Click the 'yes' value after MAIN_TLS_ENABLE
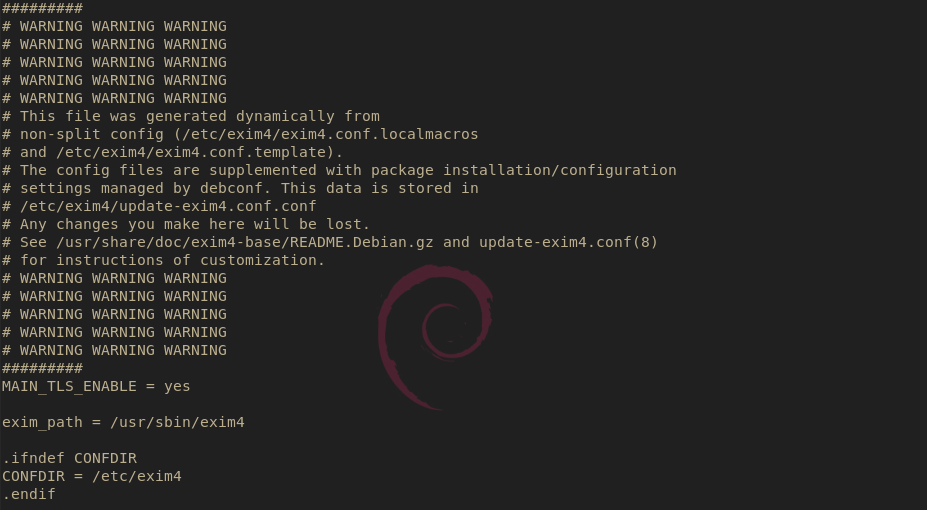 click(177, 386)
